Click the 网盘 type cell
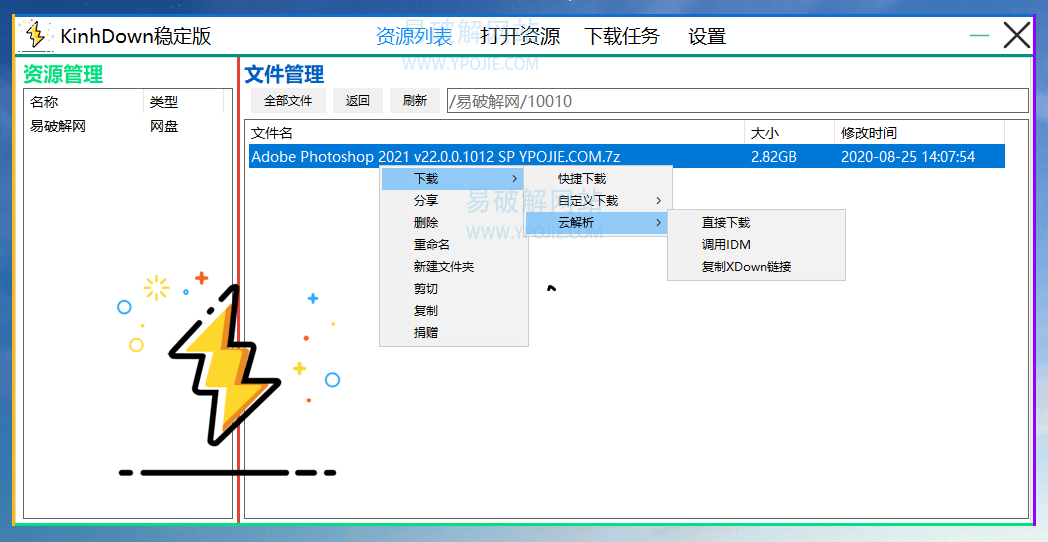The width and height of the screenshot is (1048, 542). click(164, 126)
